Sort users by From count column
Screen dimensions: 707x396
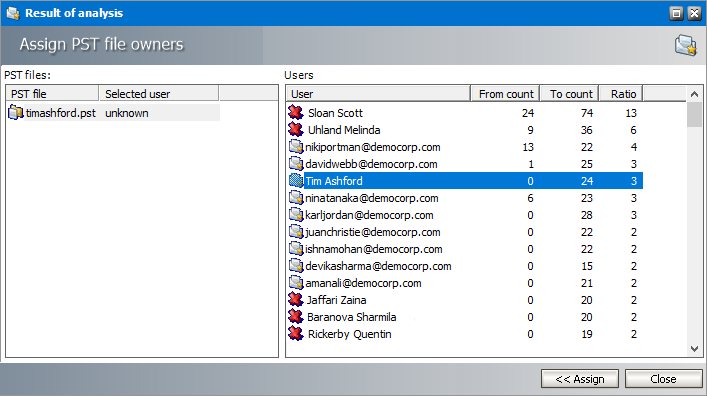click(x=505, y=94)
